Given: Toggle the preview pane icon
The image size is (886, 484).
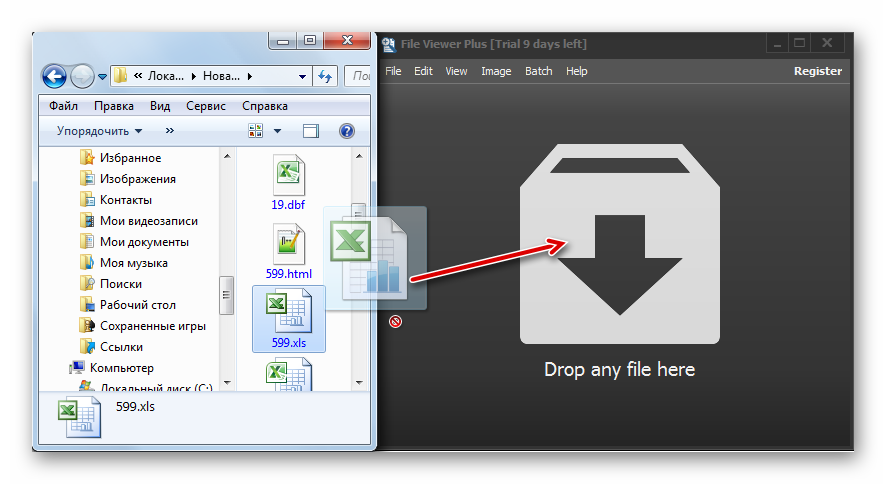Looking at the screenshot, I should [311, 131].
